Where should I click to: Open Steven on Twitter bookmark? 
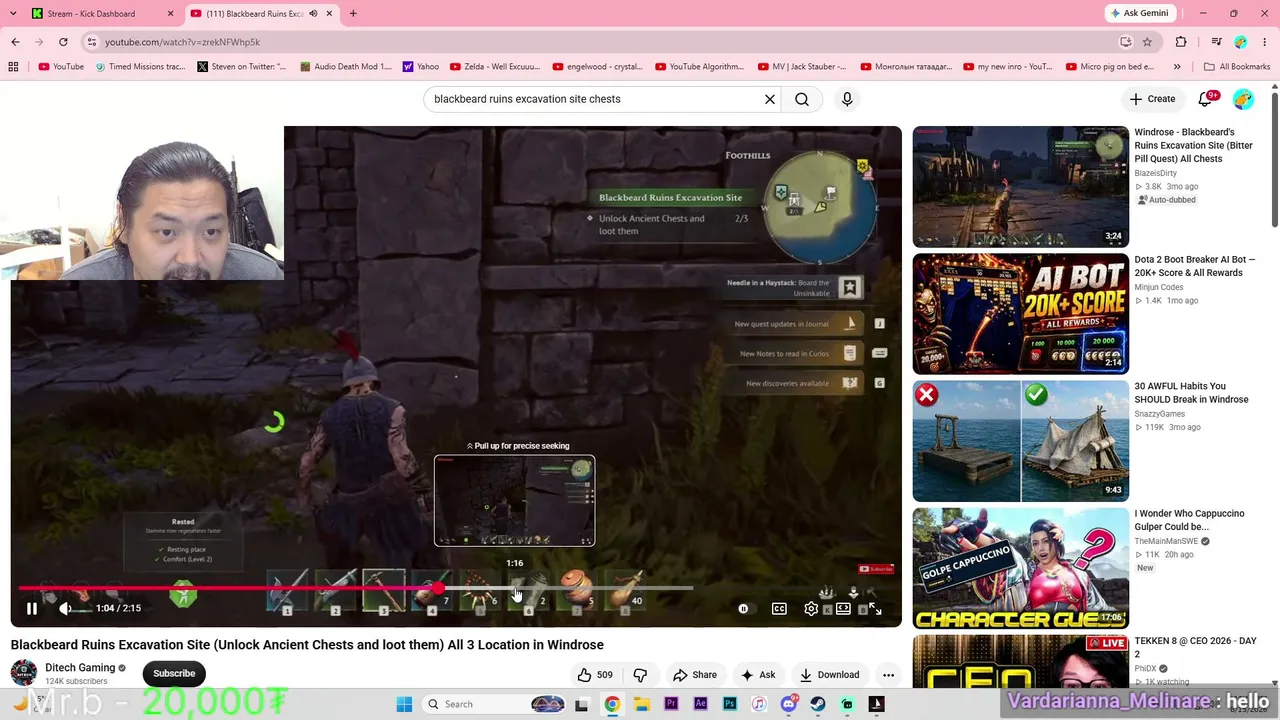(x=242, y=67)
